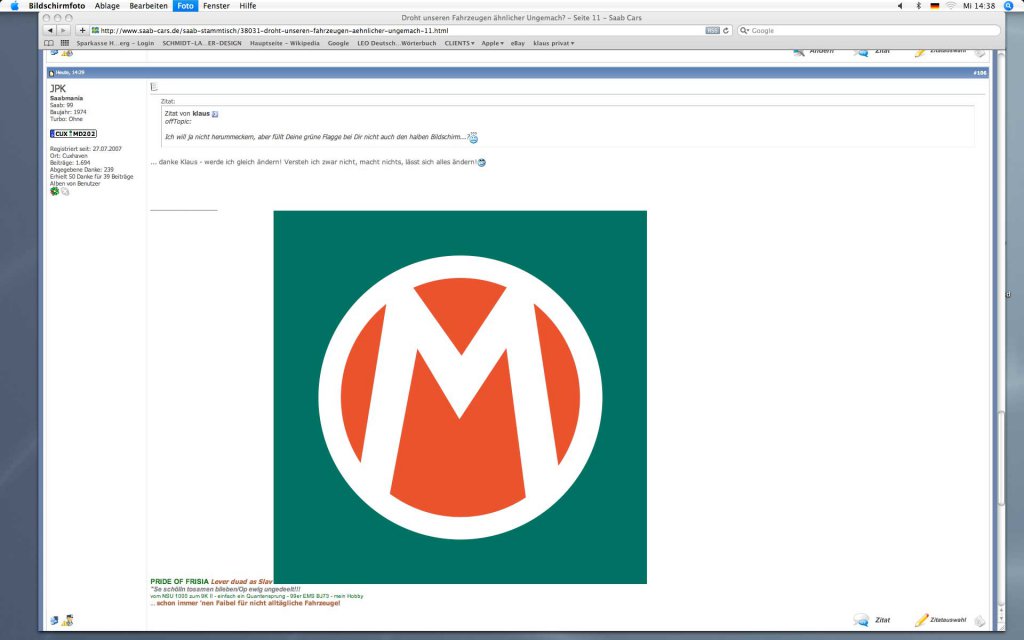This screenshot has width=1024, height=640.
Task: Go back with the Safari back arrow
Action: click(x=50, y=31)
